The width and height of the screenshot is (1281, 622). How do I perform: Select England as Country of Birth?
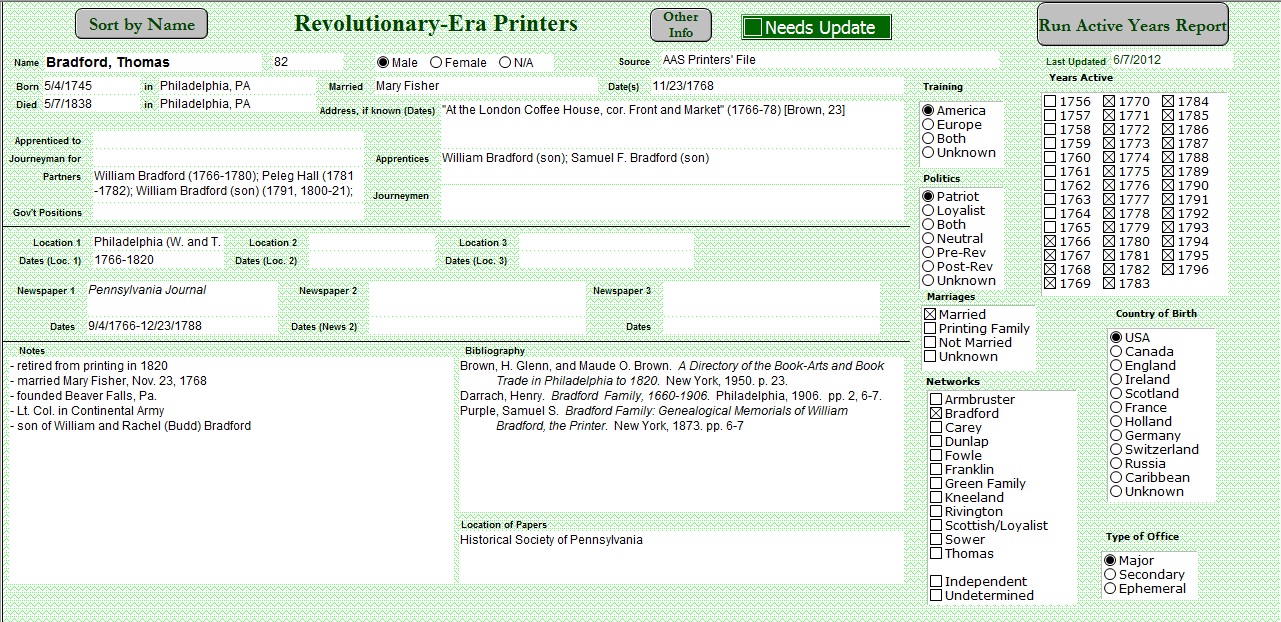[x=1116, y=366]
